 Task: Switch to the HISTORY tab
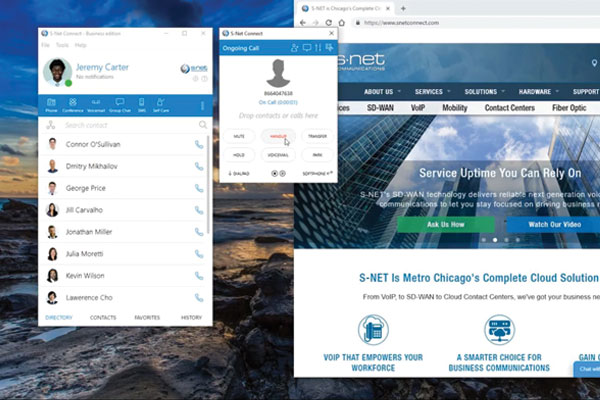[191, 317]
